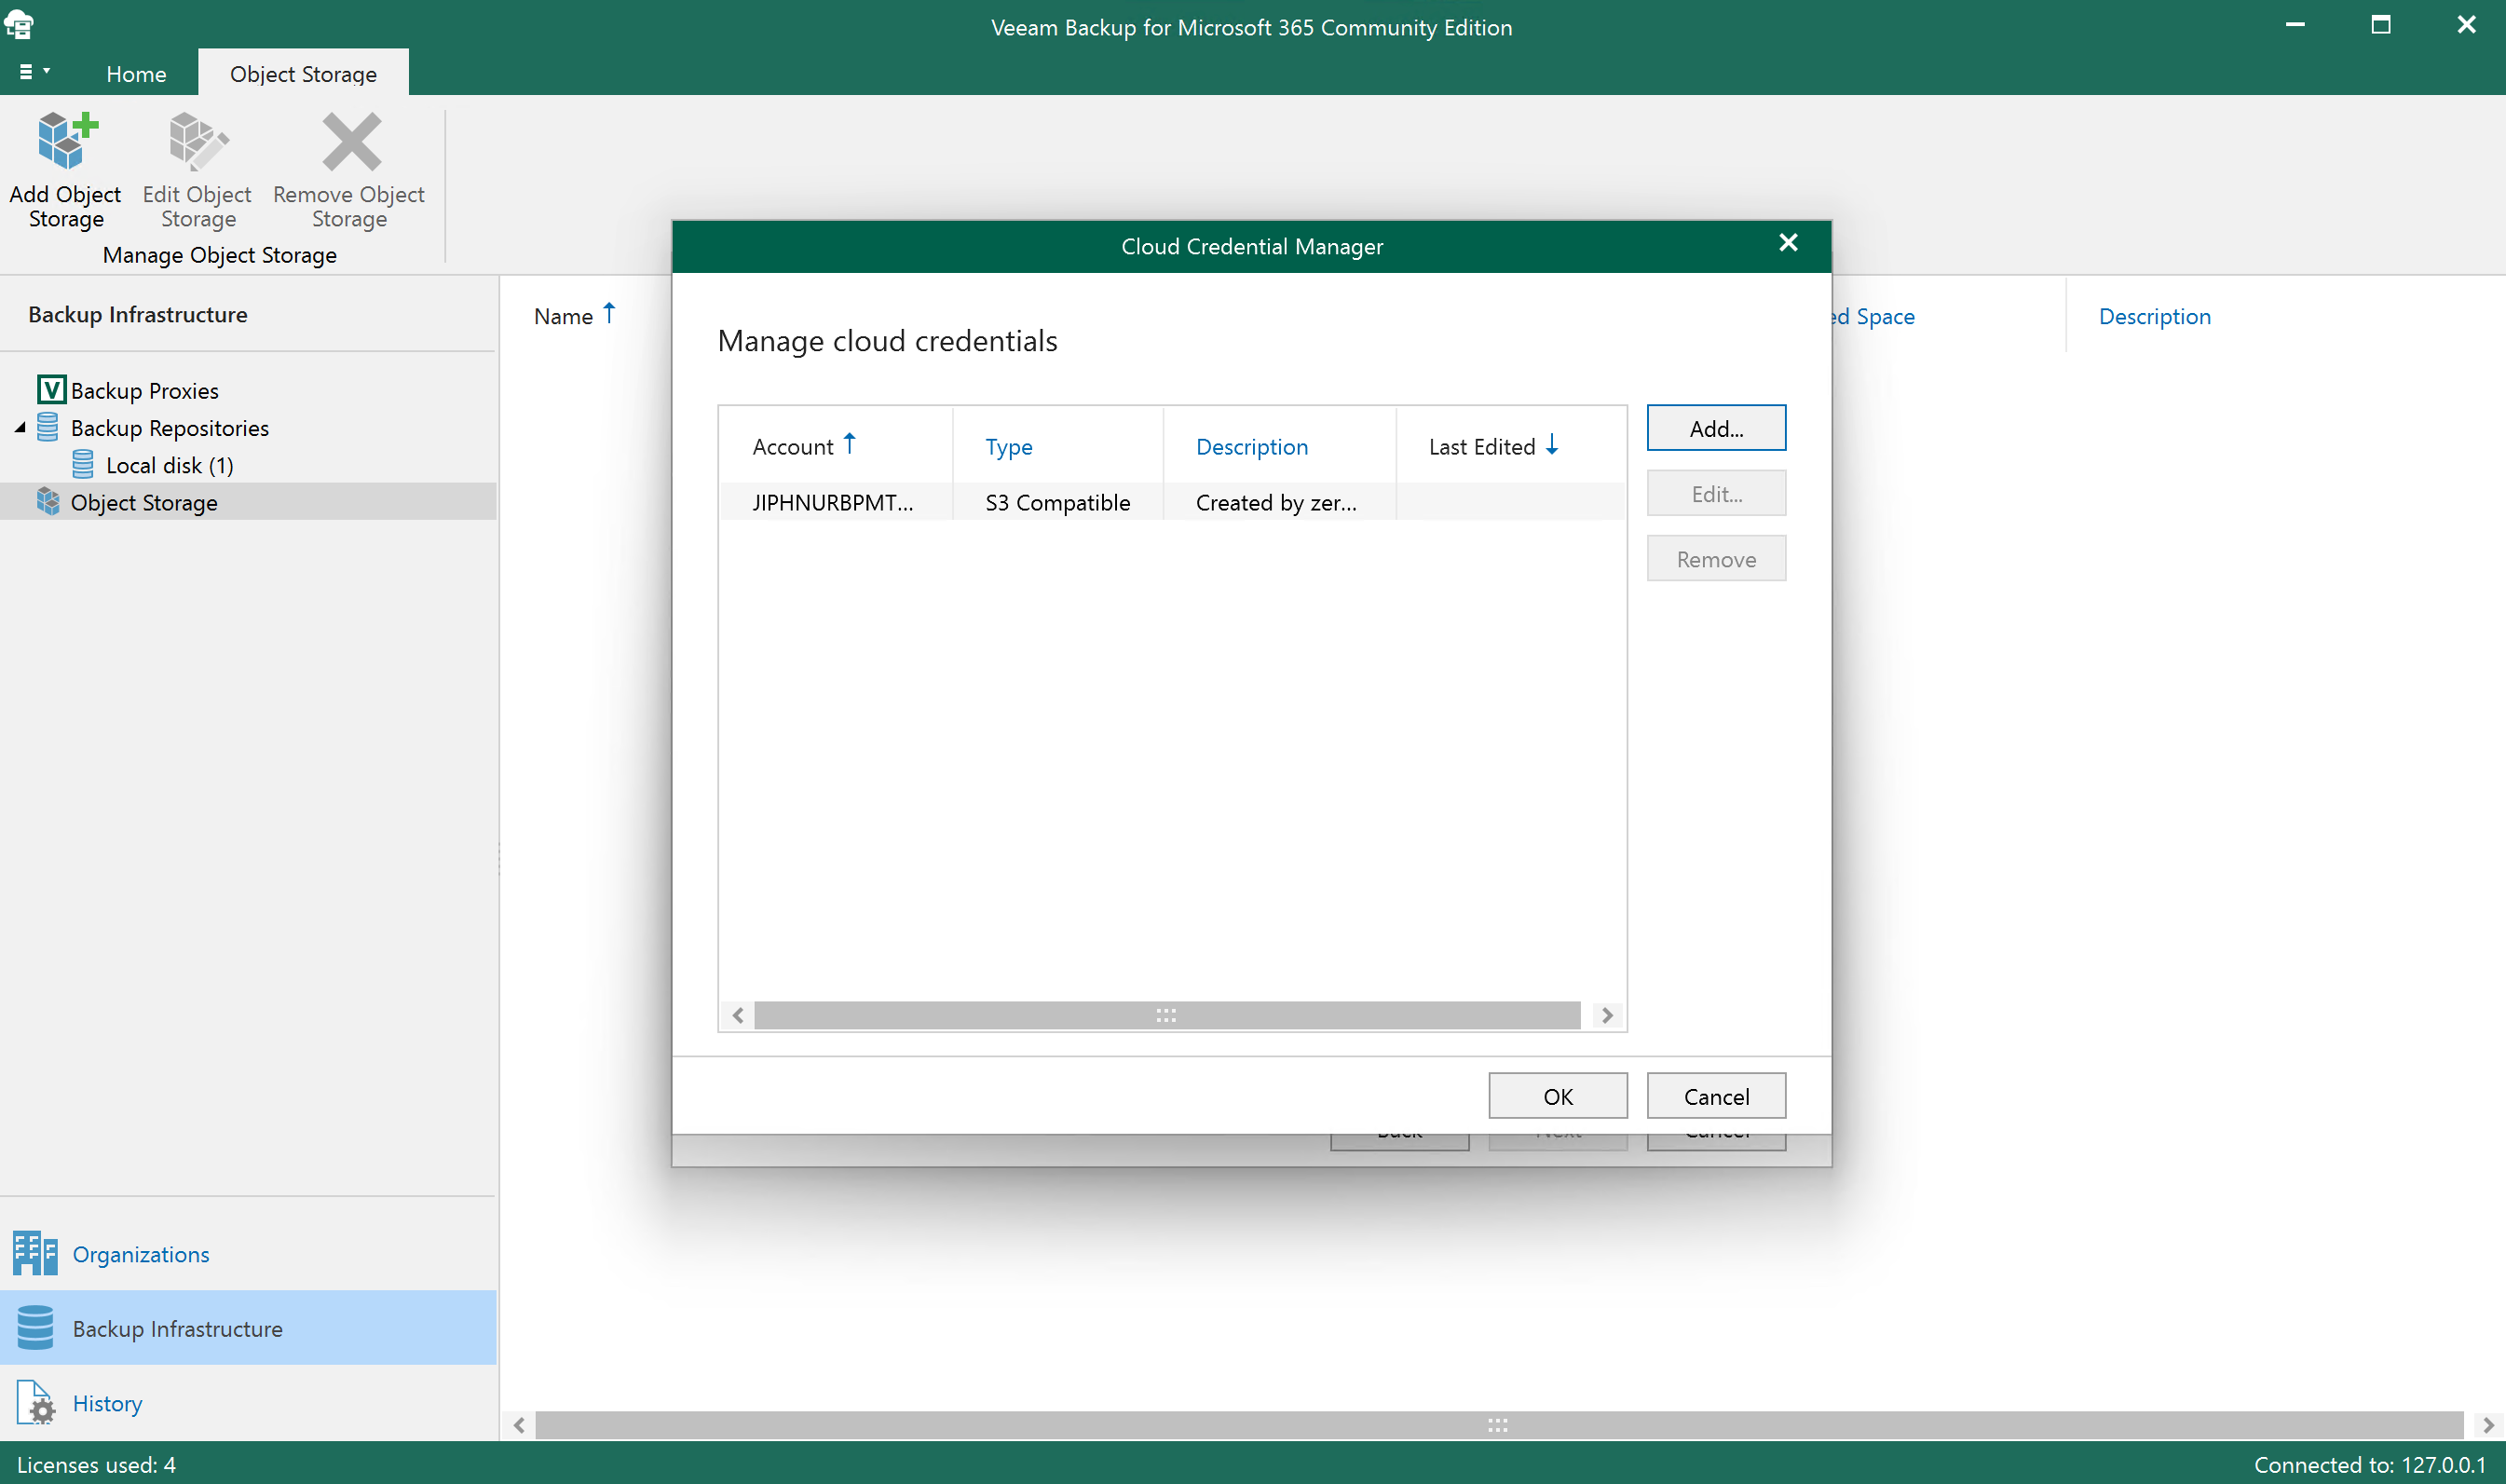The width and height of the screenshot is (2506, 1484).
Task: Collapse the Backup Repositories tree node
Action: 18,427
